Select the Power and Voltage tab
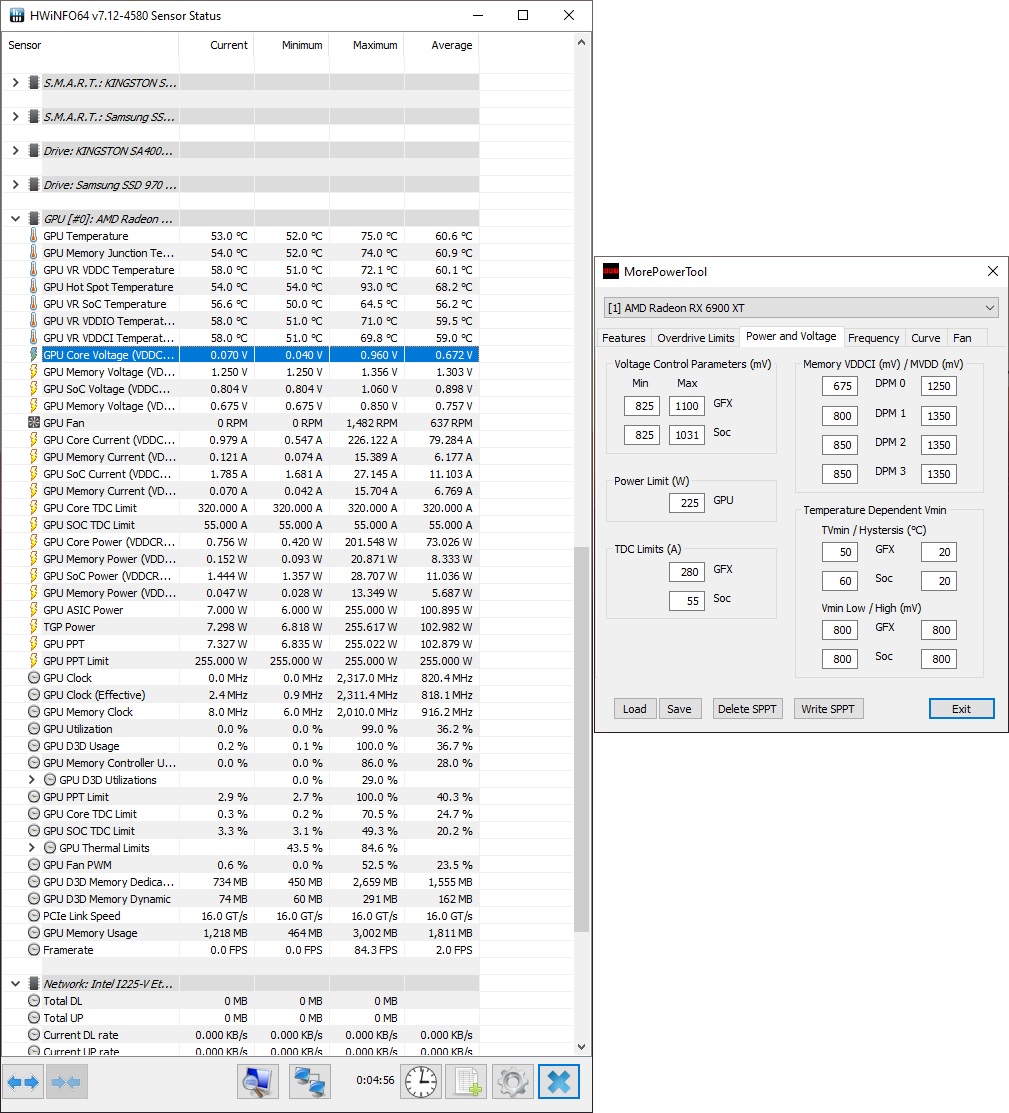This screenshot has width=1009, height=1113. pyautogui.click(x=791, y=336)
